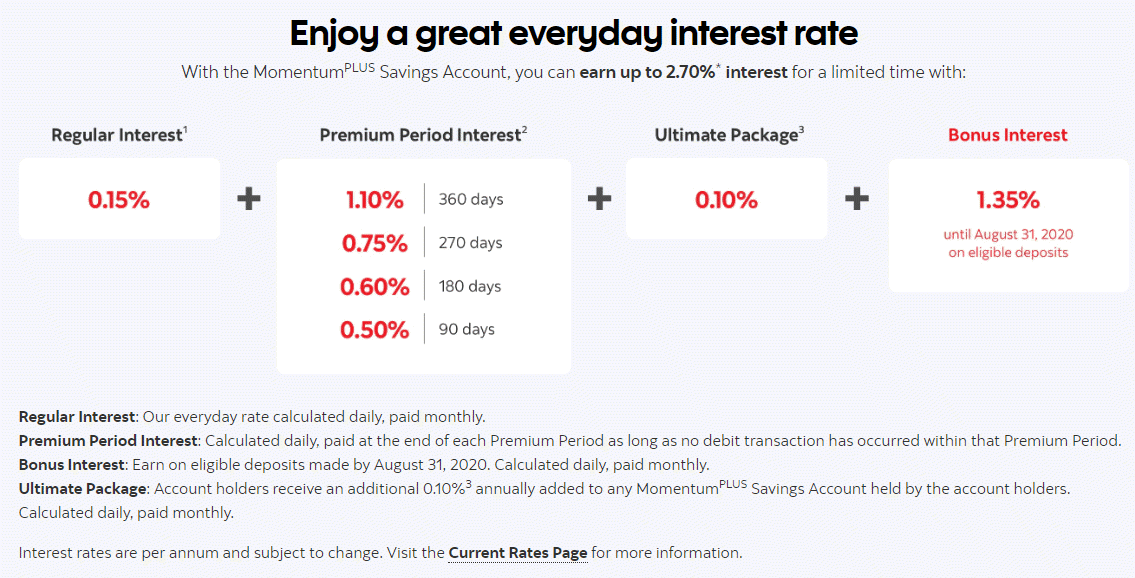The height and width of the screenshot is (578, 1135).
Task: Click the plus icon before Ultimate Package
Action: 599,198
